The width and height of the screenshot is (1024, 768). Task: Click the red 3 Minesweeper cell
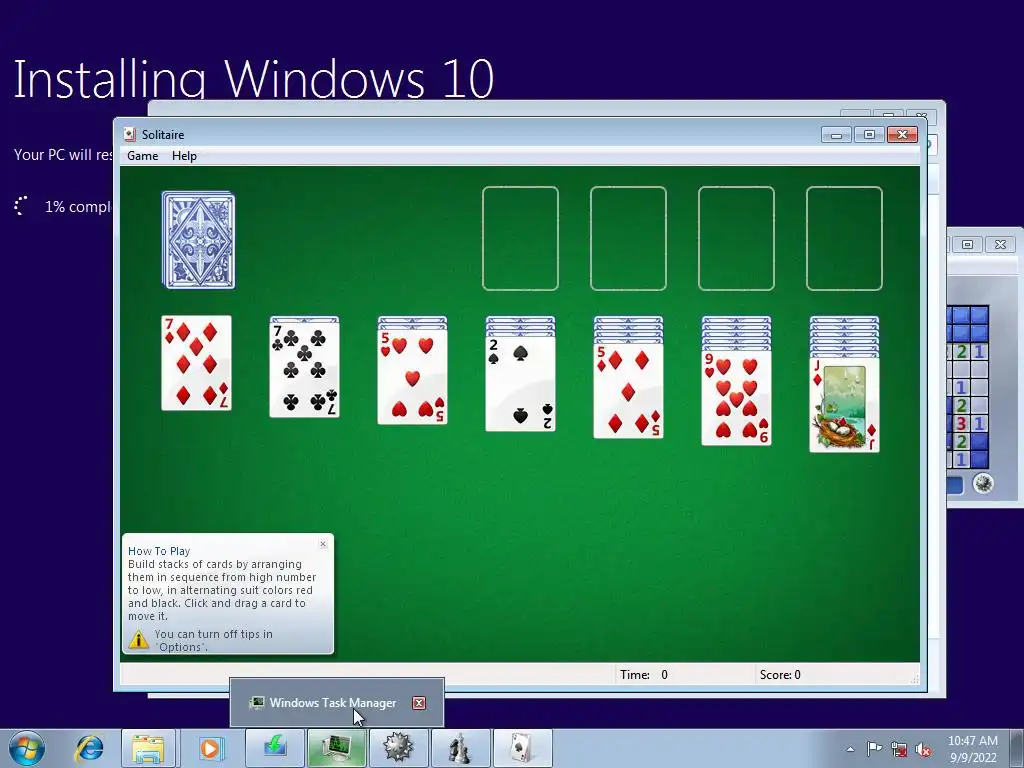961,423
